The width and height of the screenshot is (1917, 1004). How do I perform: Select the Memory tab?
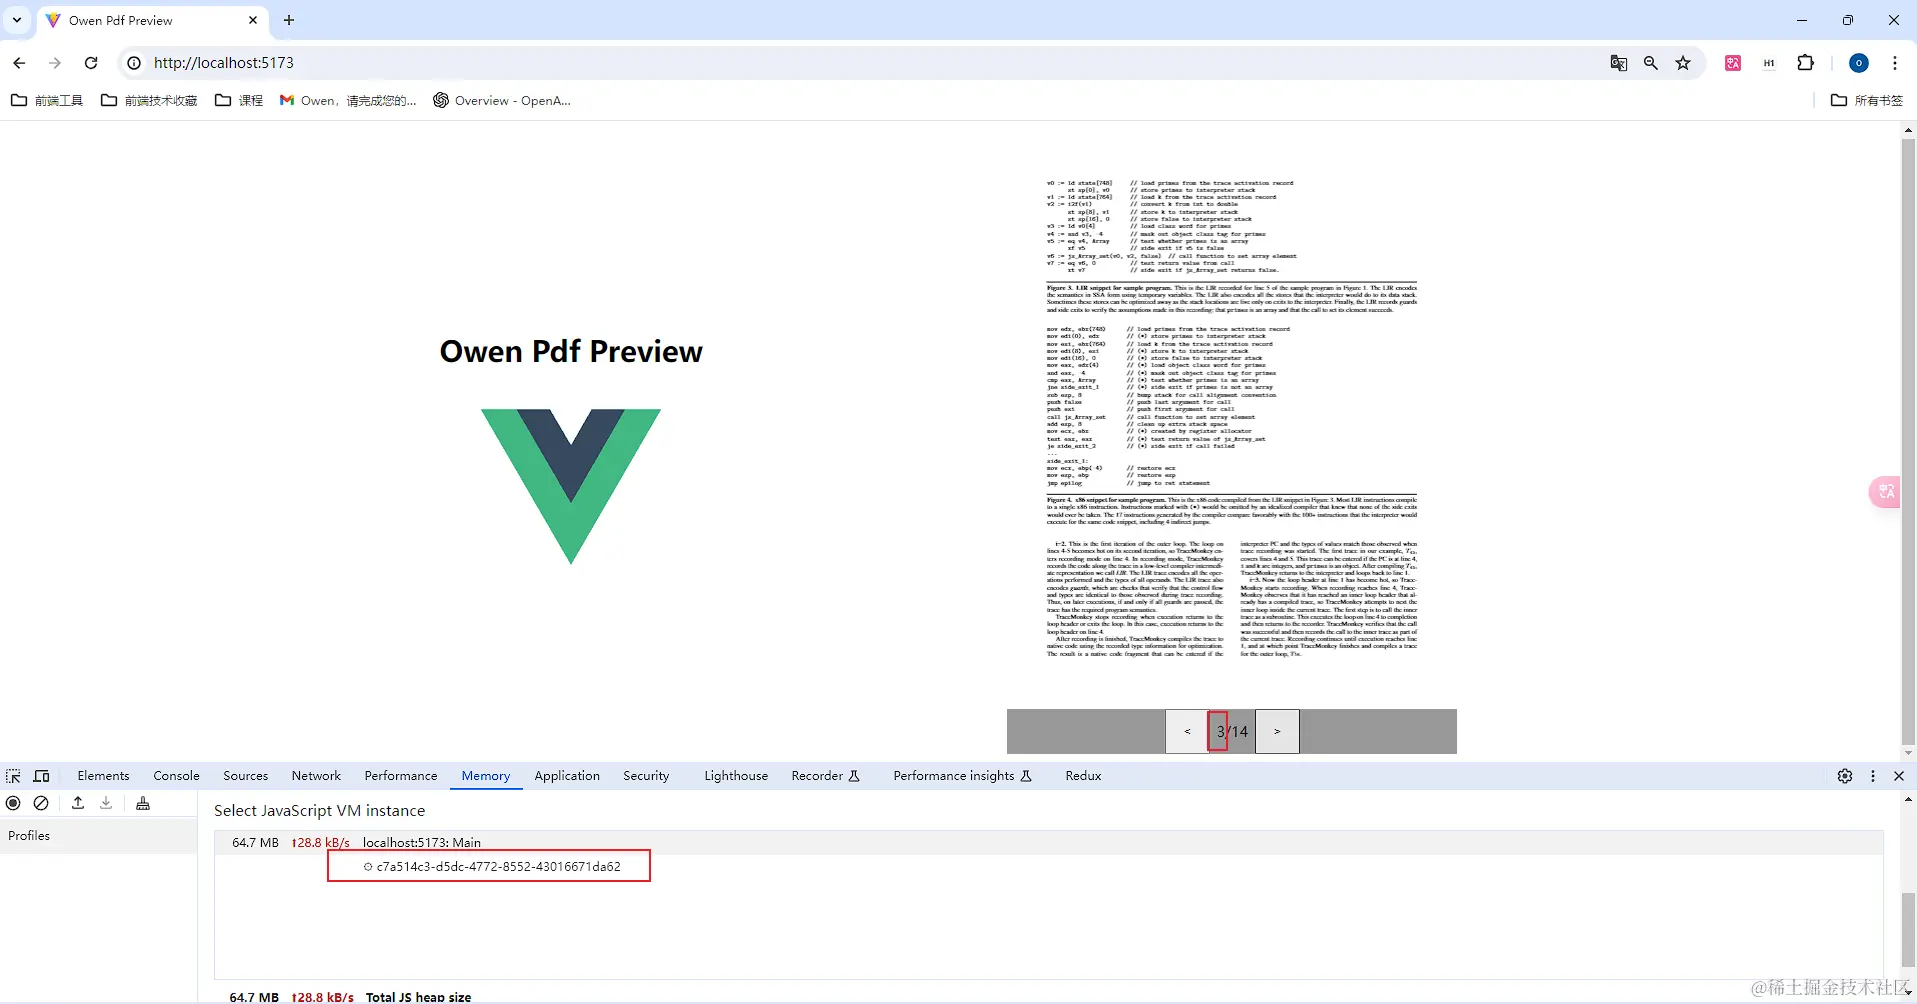coord(486,776)
